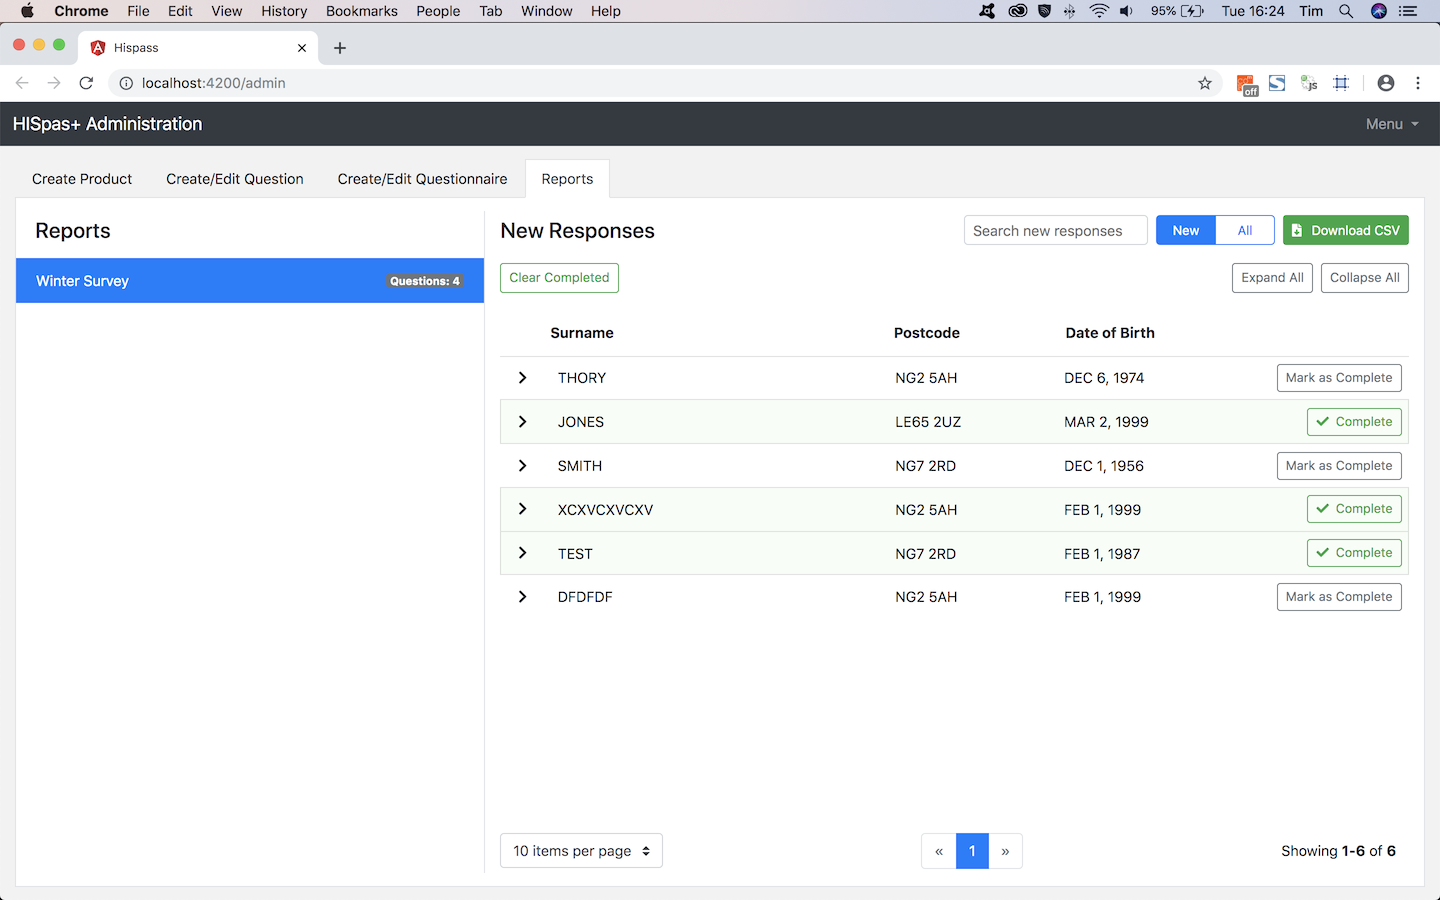This screenshot has width=1440, height=900.
Task: Focus the Search new responses field
Action: click(x=1055, y=231)
